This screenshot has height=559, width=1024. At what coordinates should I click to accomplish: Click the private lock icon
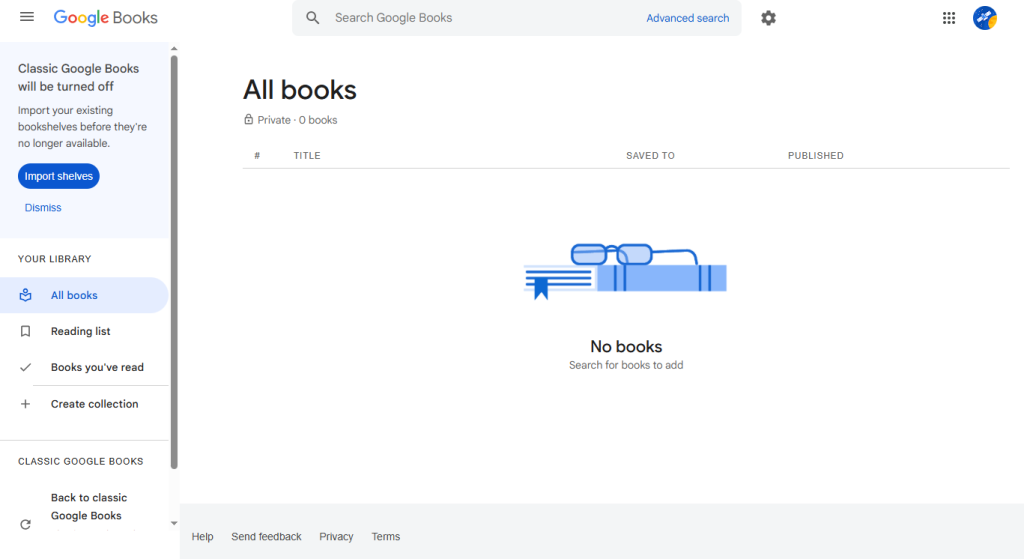[248, 120]
